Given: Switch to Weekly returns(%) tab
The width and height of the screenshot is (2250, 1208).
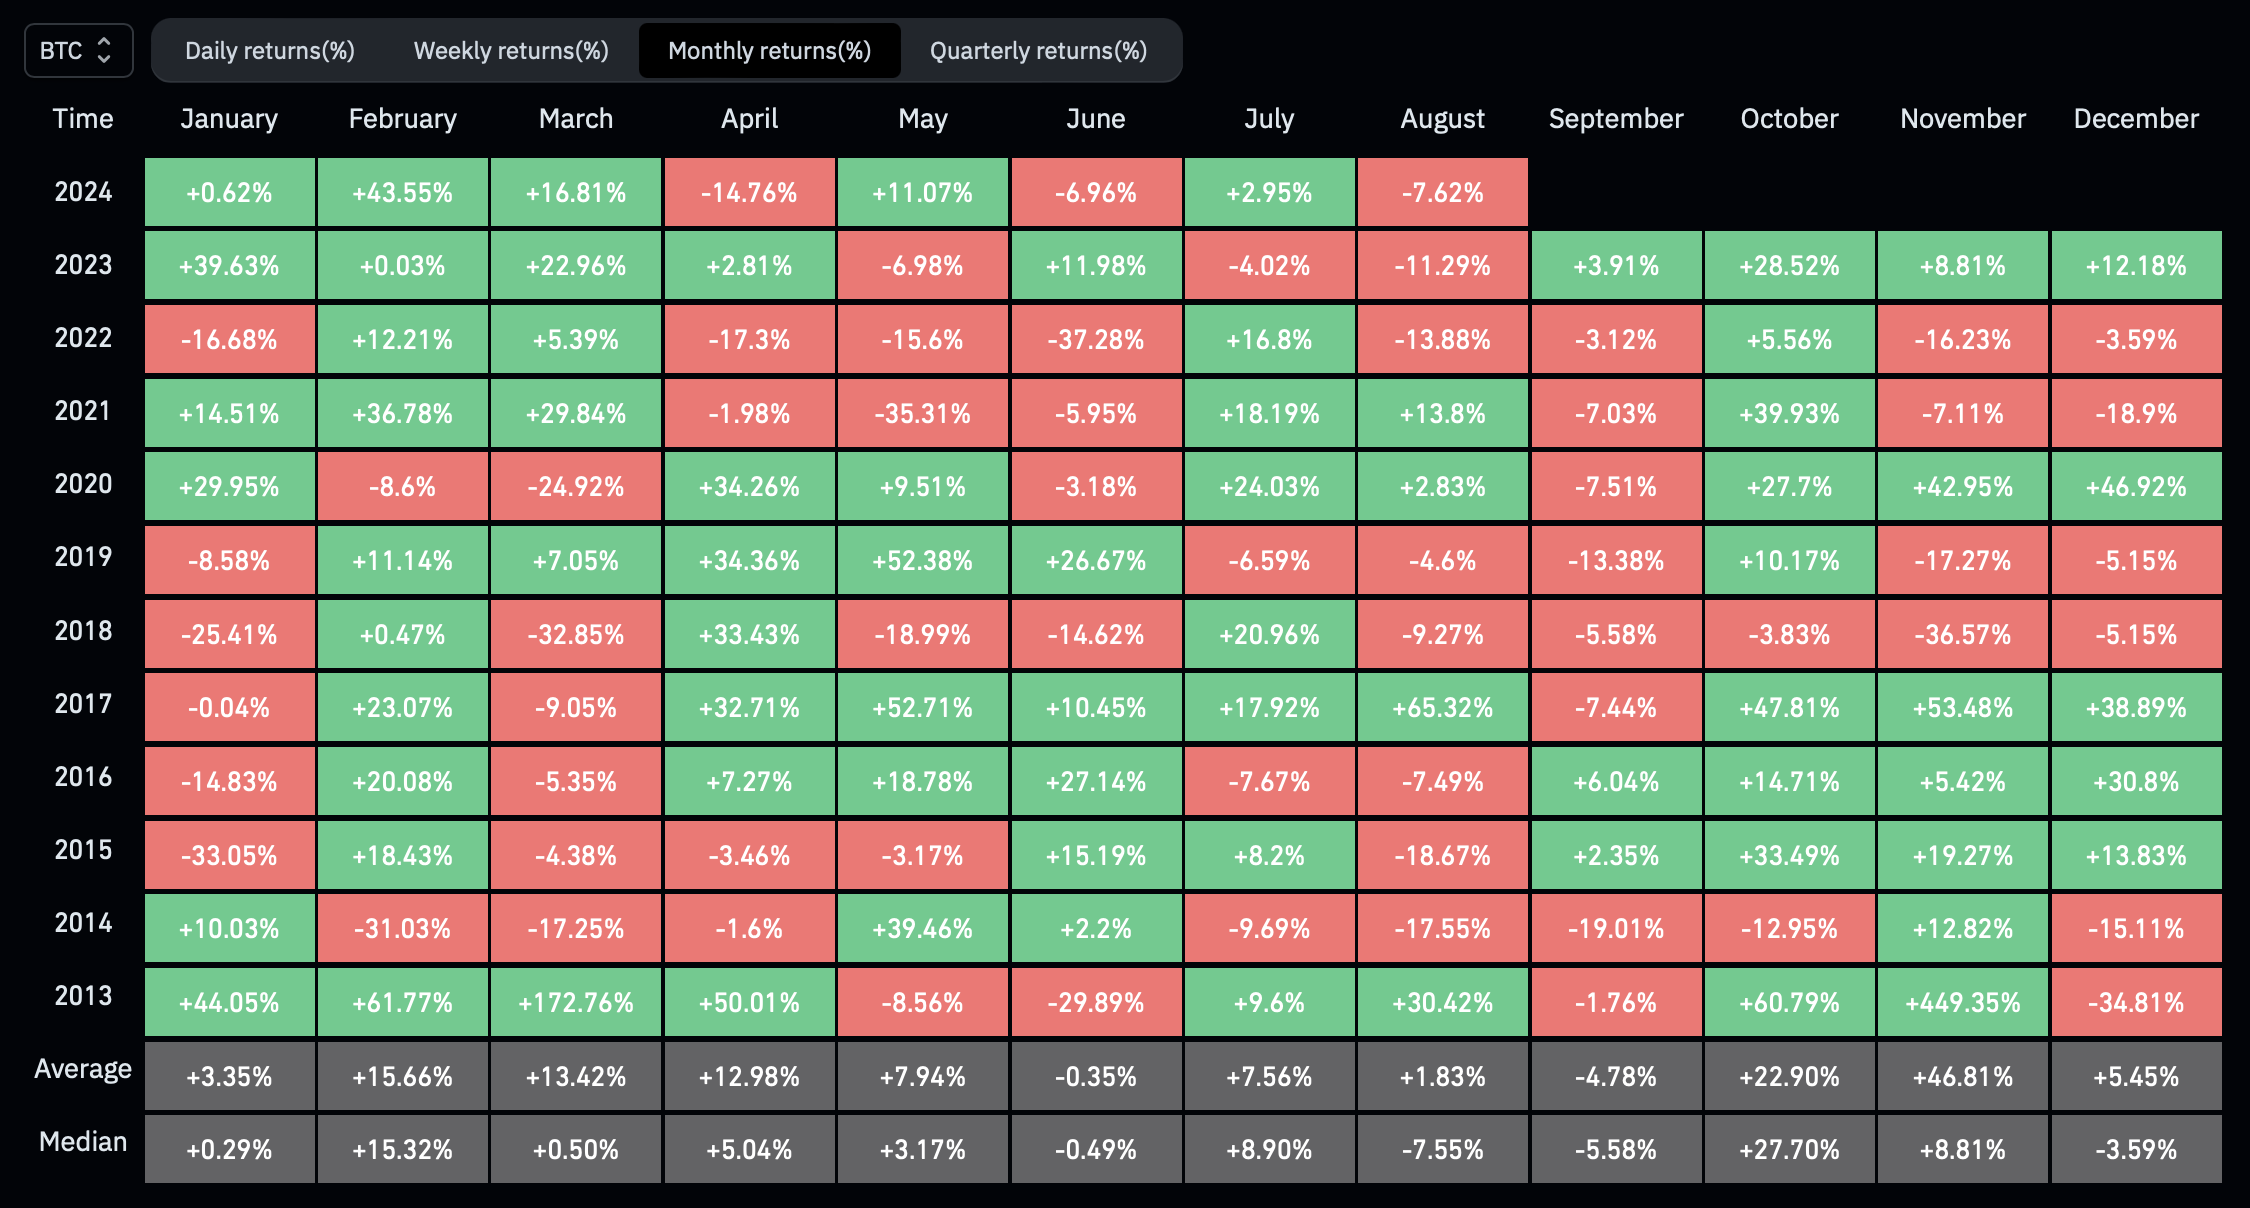Looking at the screenshot, I should pos(511,51).
